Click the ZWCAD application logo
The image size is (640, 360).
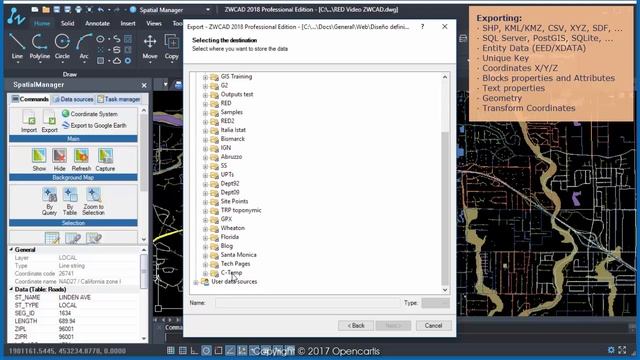click(16, 16)
